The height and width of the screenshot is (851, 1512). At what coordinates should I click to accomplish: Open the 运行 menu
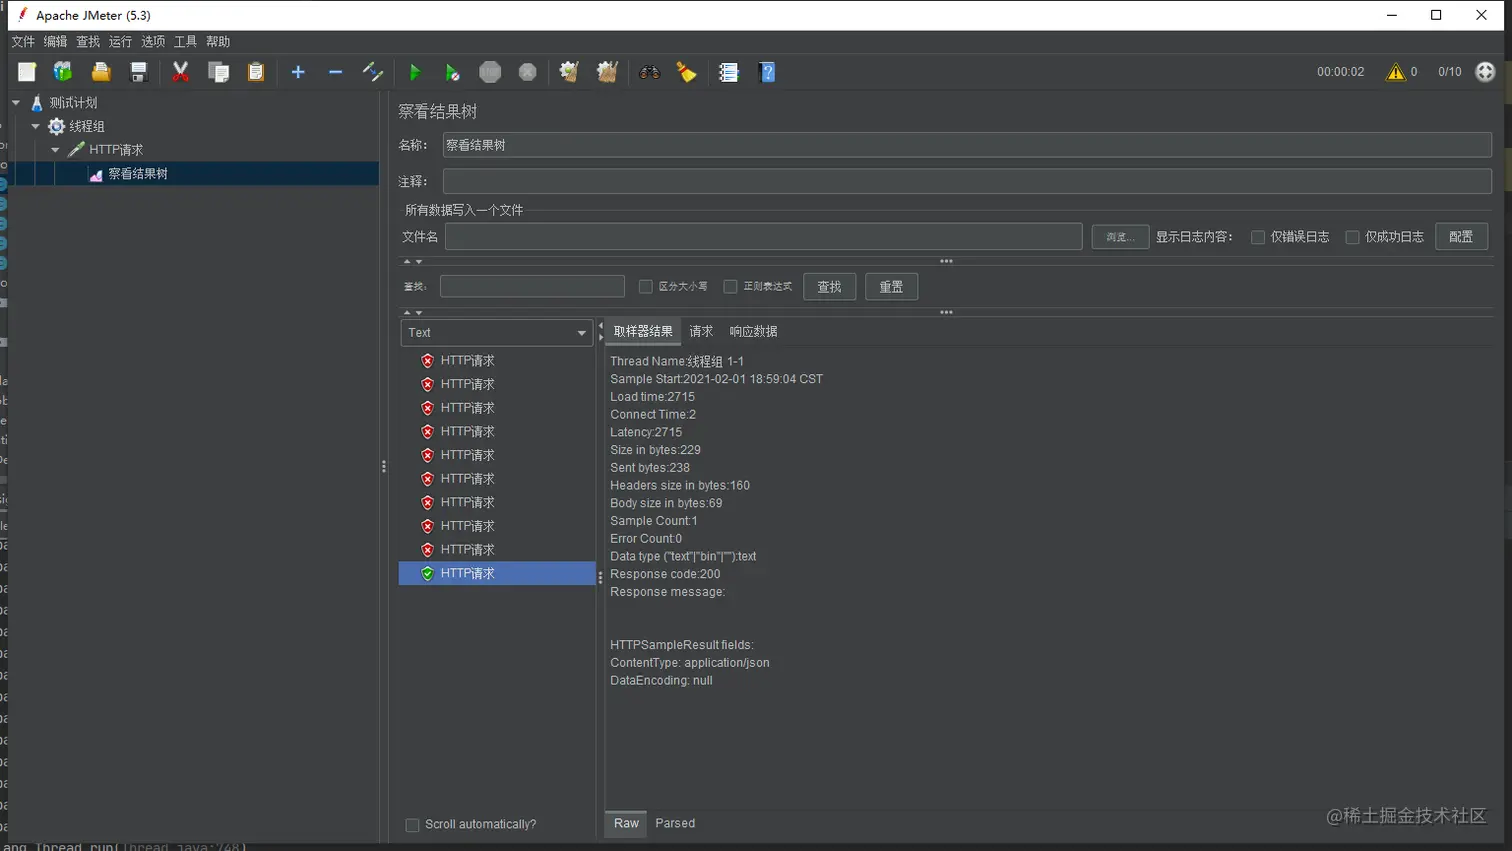[x=120, y=42]
